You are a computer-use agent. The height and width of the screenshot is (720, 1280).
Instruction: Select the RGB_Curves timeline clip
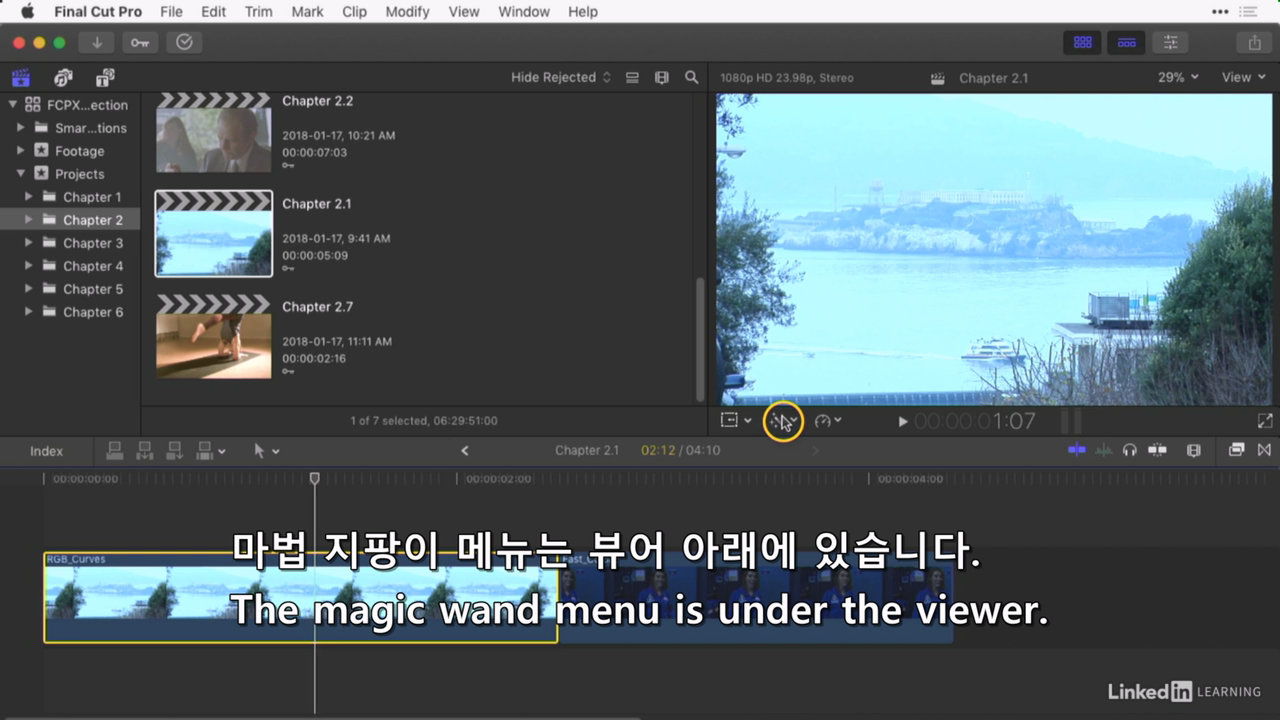pyautogui.click(x=300, y=597)
